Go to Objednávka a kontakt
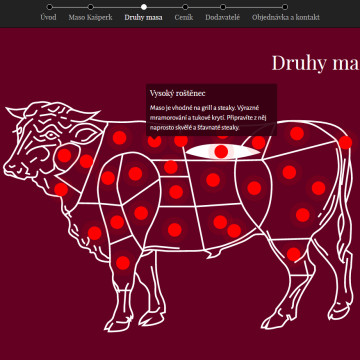The image size is (360, 360). tap(286, 17)
